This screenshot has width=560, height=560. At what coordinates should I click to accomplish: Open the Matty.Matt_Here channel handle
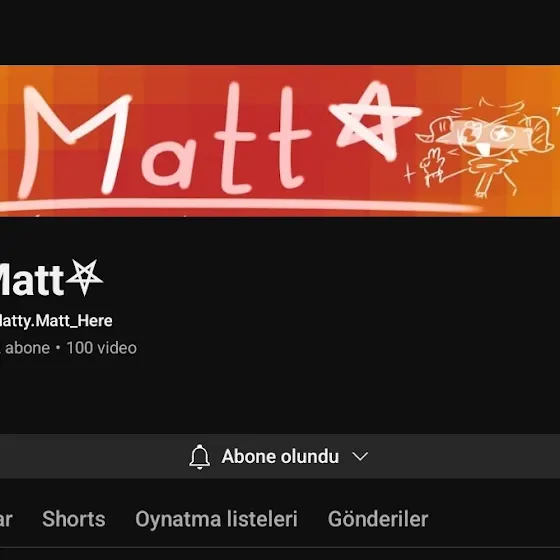pyautogui.click(x=56, y=321)
